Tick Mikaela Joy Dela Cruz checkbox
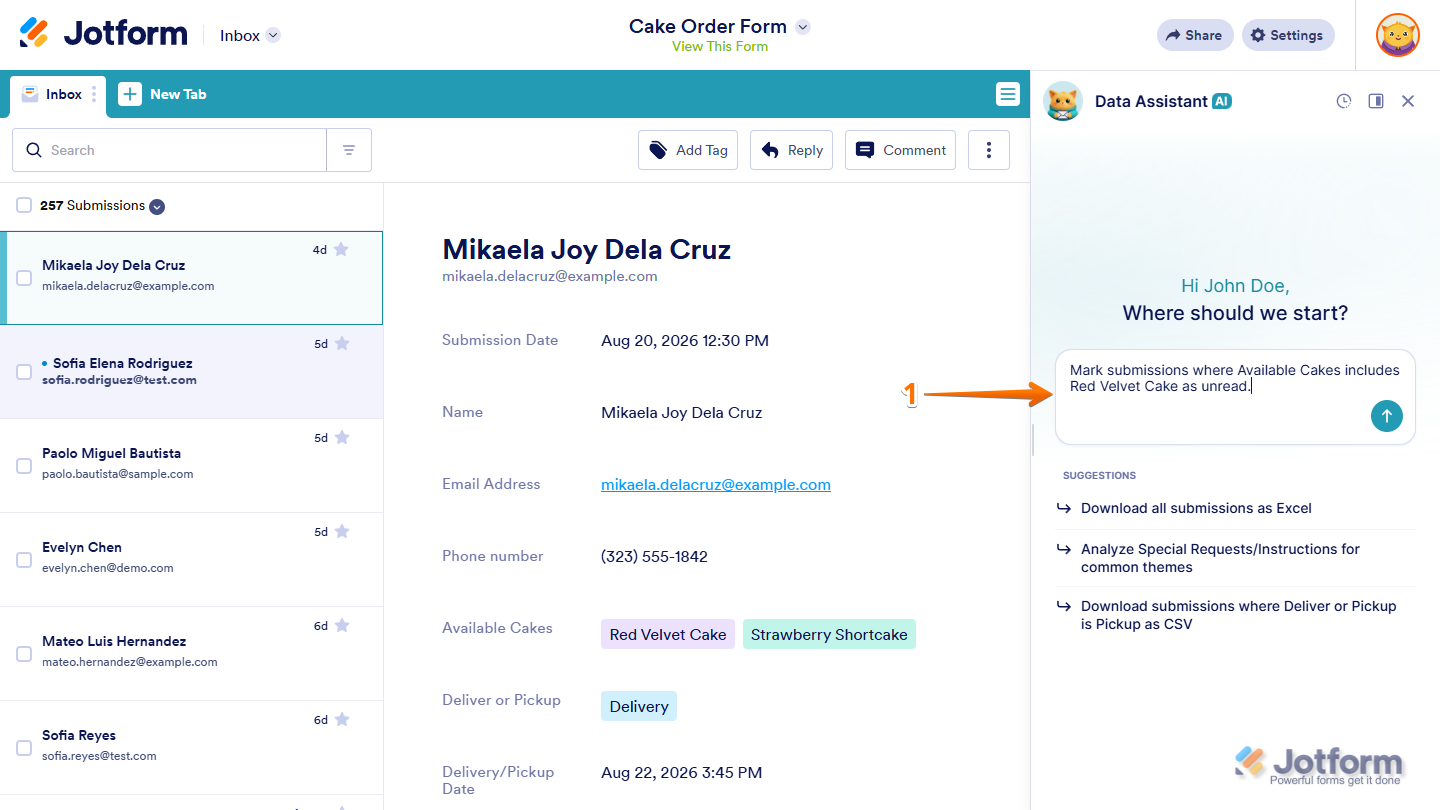This screenshot has height=810, width=1440. (24, 278)
